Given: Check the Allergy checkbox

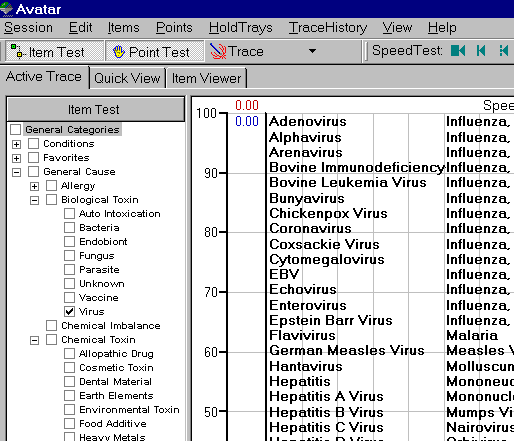Looking at the screenshot, I should coord(51,185).
